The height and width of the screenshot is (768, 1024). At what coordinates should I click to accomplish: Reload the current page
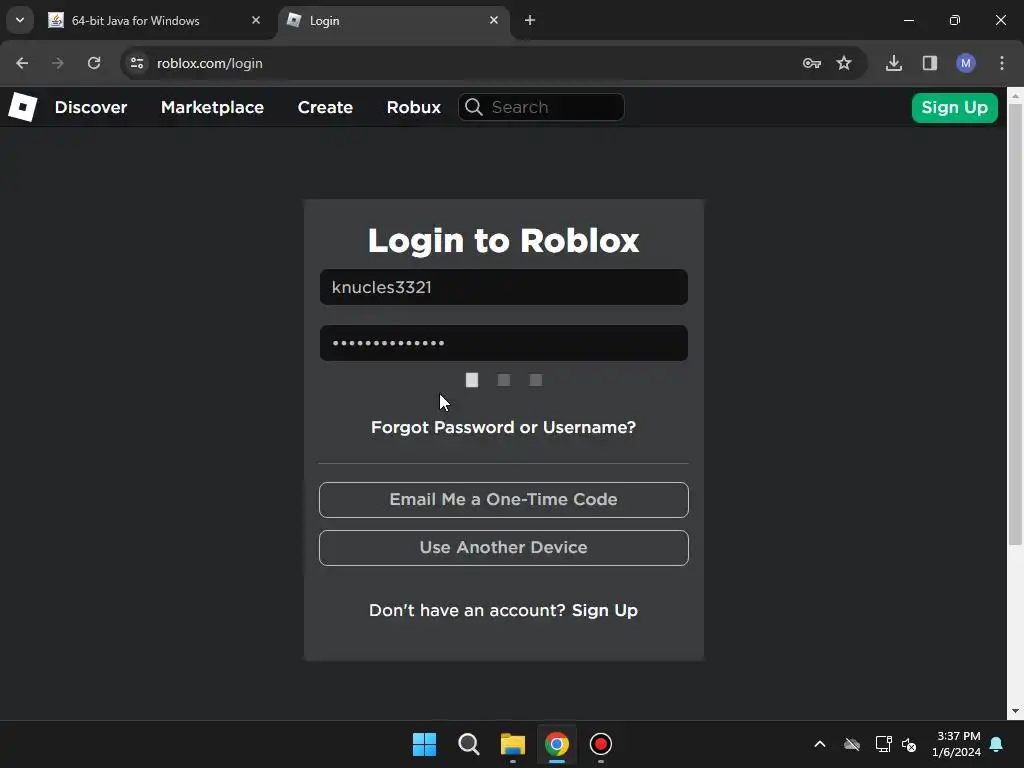[x=94, y=63]
